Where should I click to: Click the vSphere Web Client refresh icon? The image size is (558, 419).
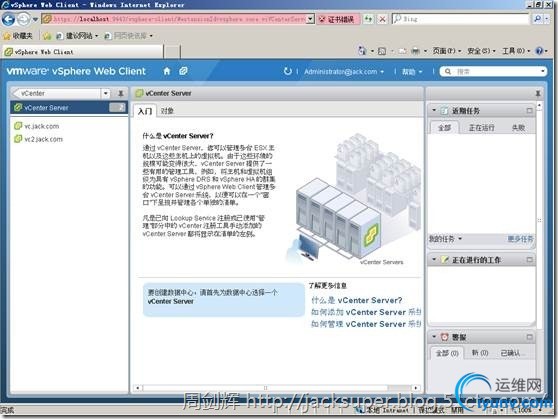click(288, 71)
